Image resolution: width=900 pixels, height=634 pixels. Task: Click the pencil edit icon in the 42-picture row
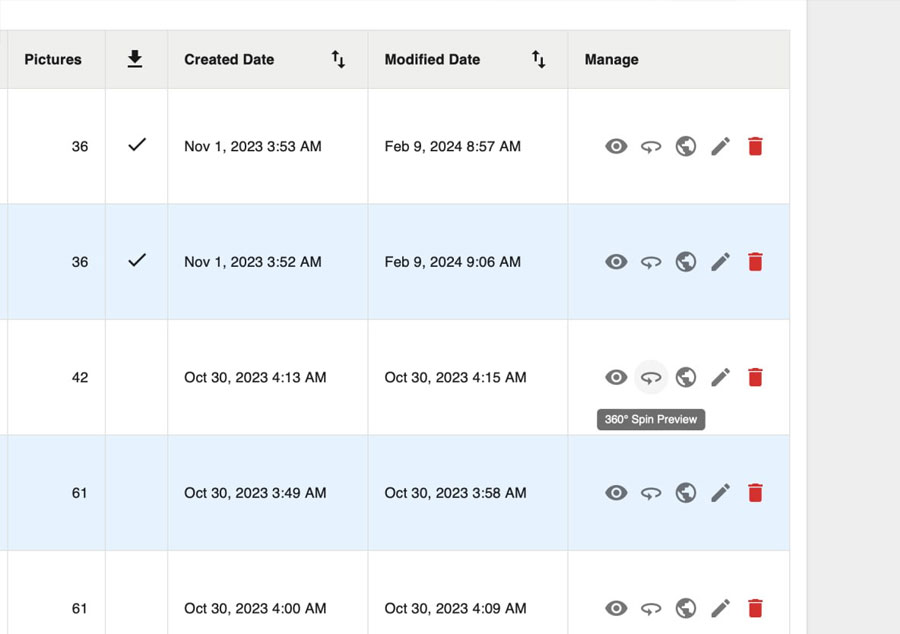[720, 377]
